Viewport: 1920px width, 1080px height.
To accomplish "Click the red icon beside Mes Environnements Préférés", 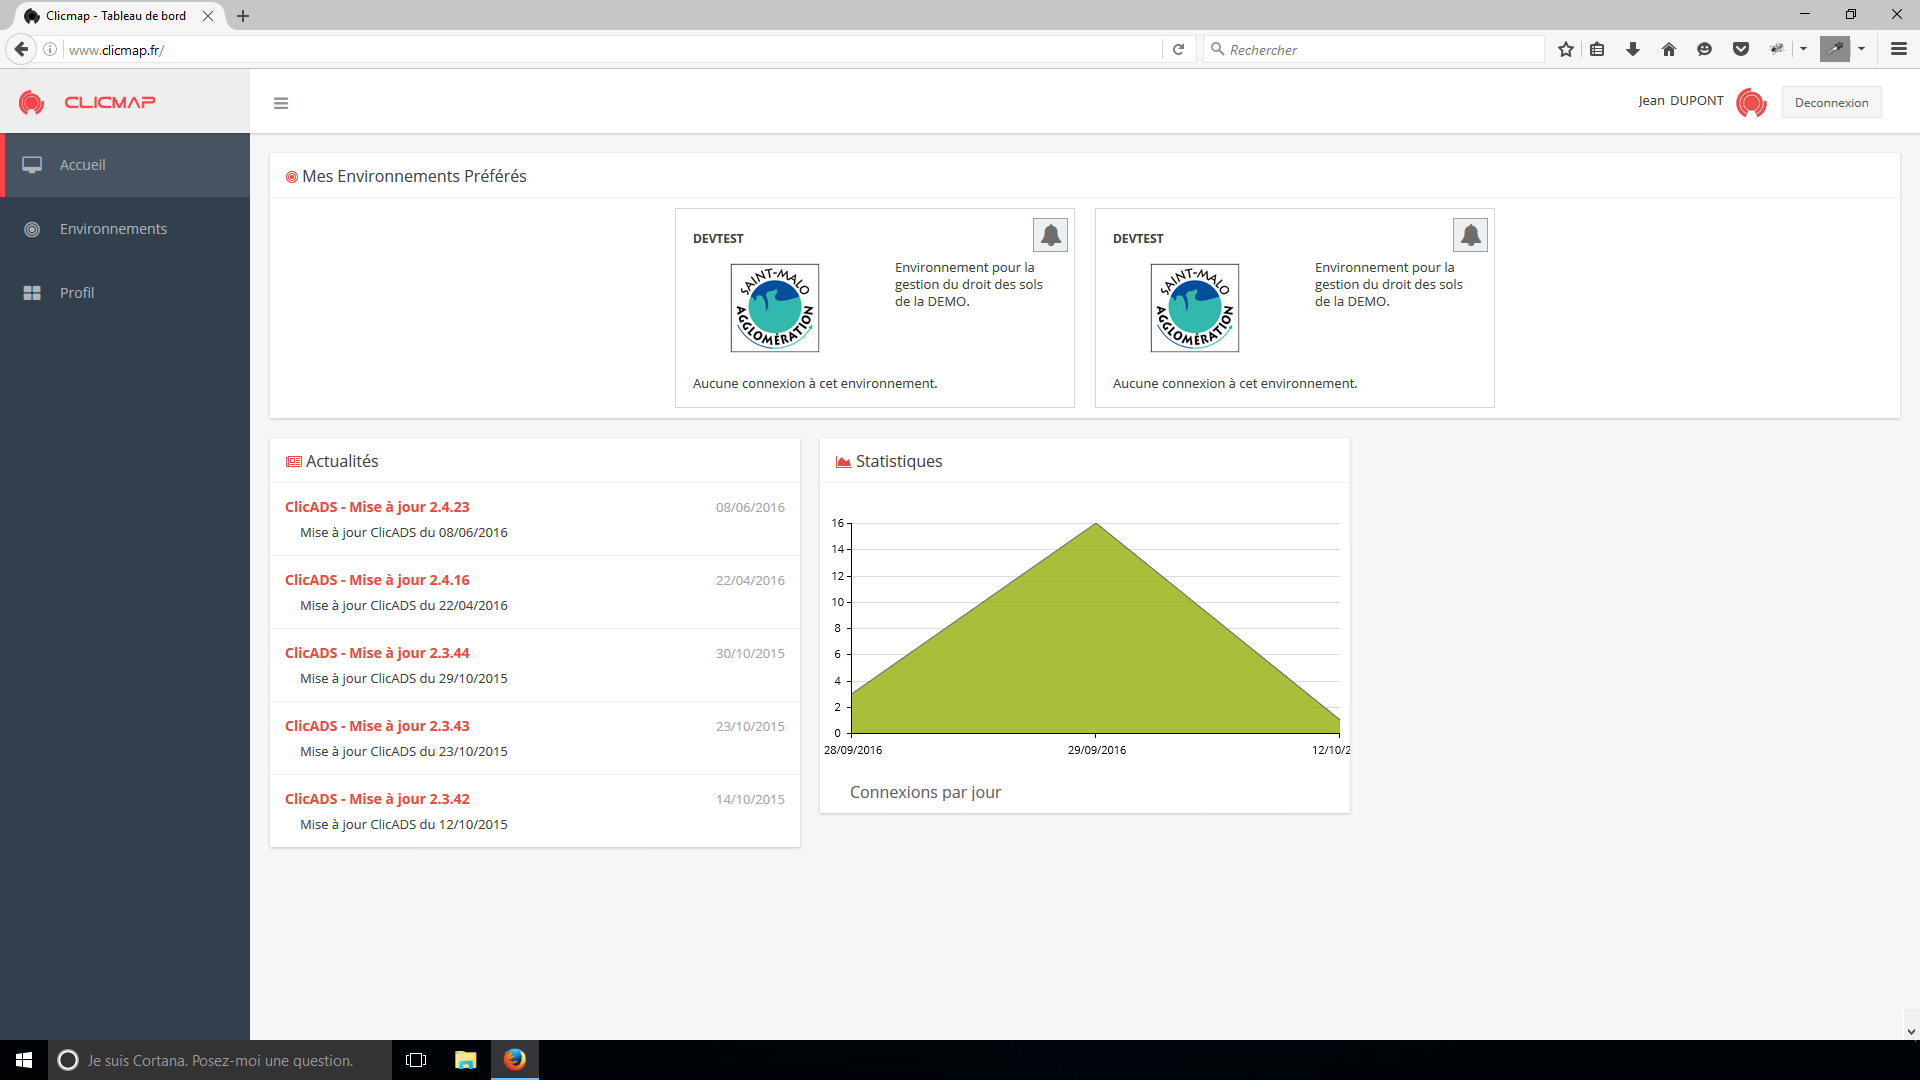I will (292, 177).
